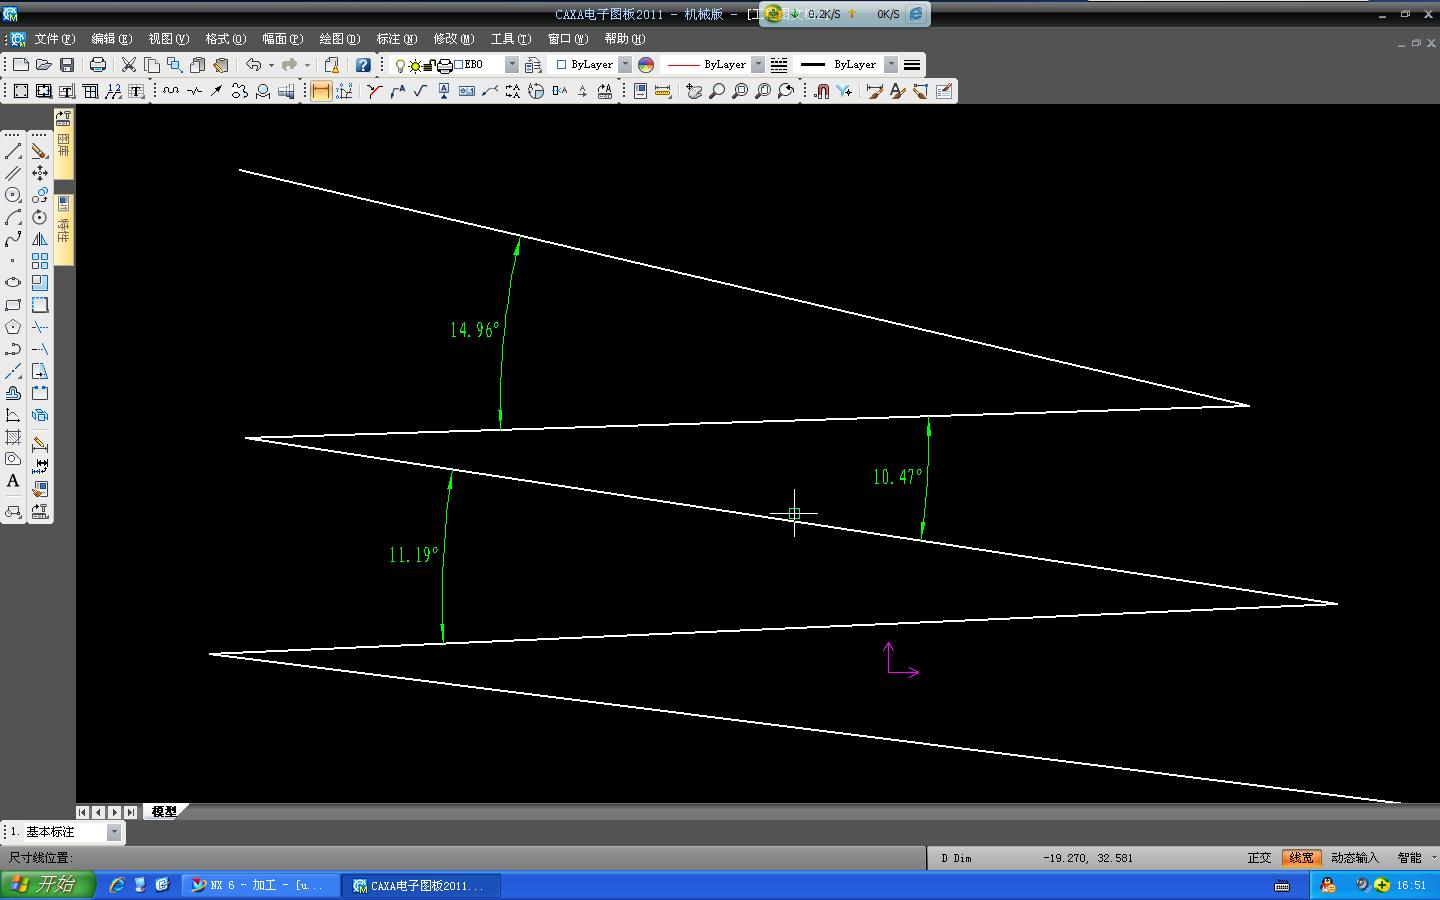Open the layer name dropdown showing EB0
This screenshot has width=1440, height=900.
pos(511,65)
